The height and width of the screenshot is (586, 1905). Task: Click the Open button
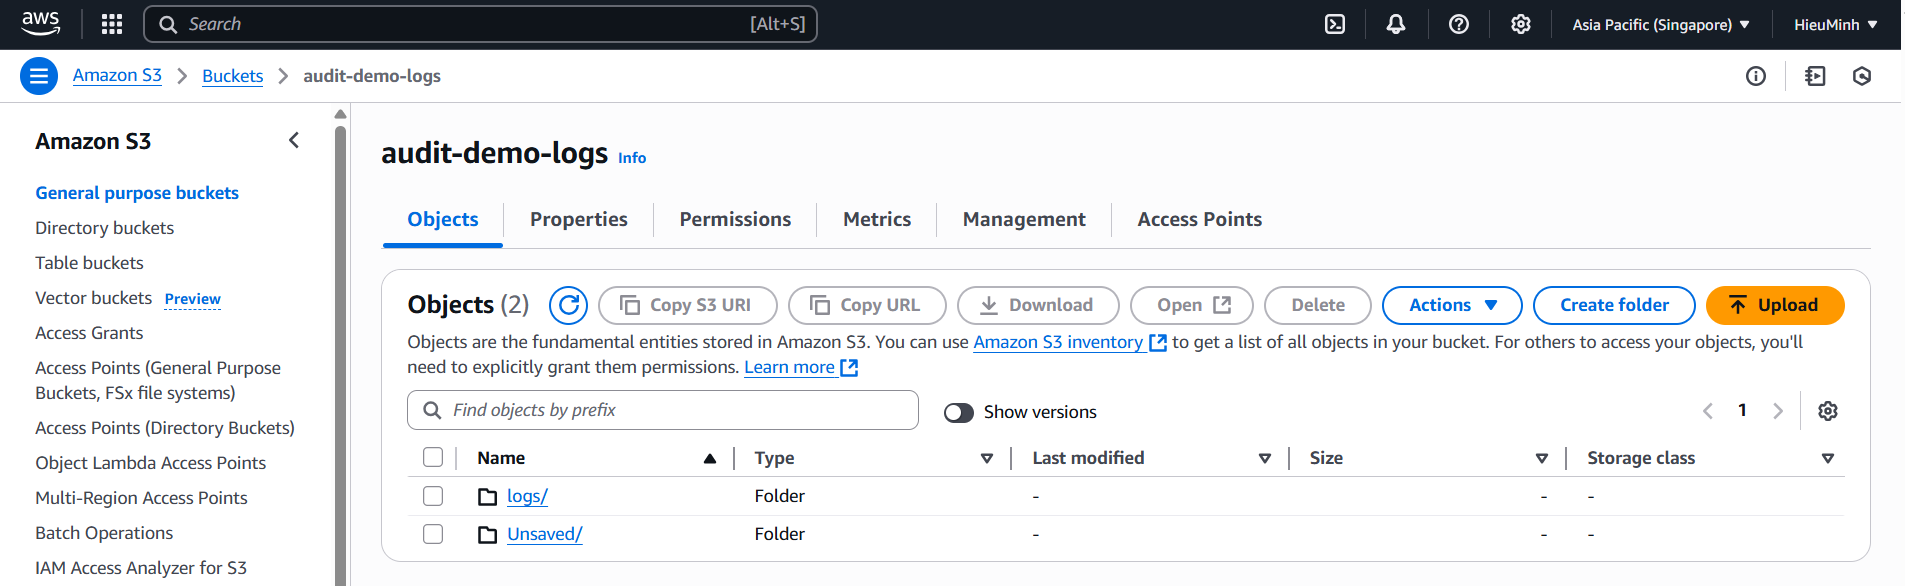pos(1192,305)
